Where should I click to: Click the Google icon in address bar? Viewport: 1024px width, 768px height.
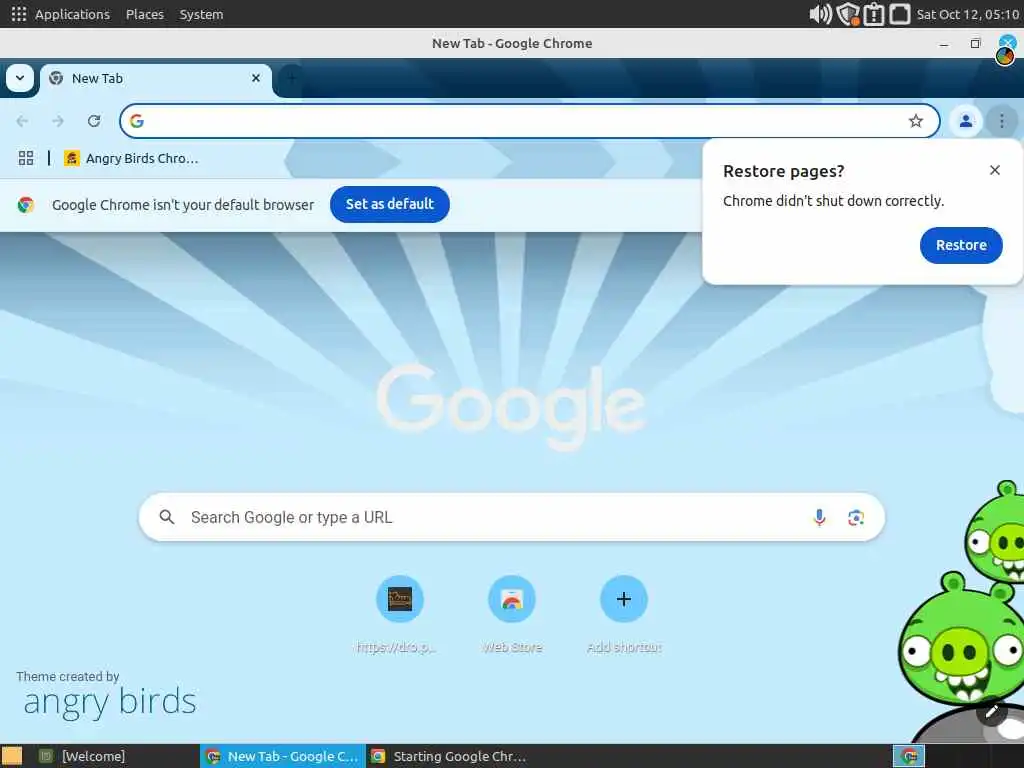136,121
